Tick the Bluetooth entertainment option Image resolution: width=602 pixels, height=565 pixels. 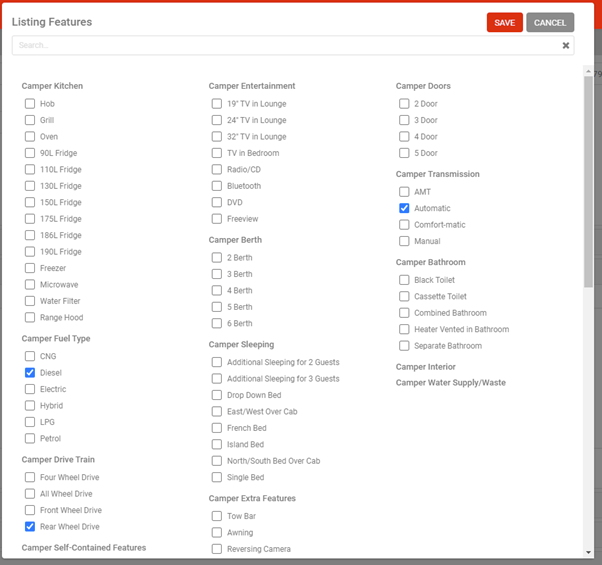coord(217,186)
